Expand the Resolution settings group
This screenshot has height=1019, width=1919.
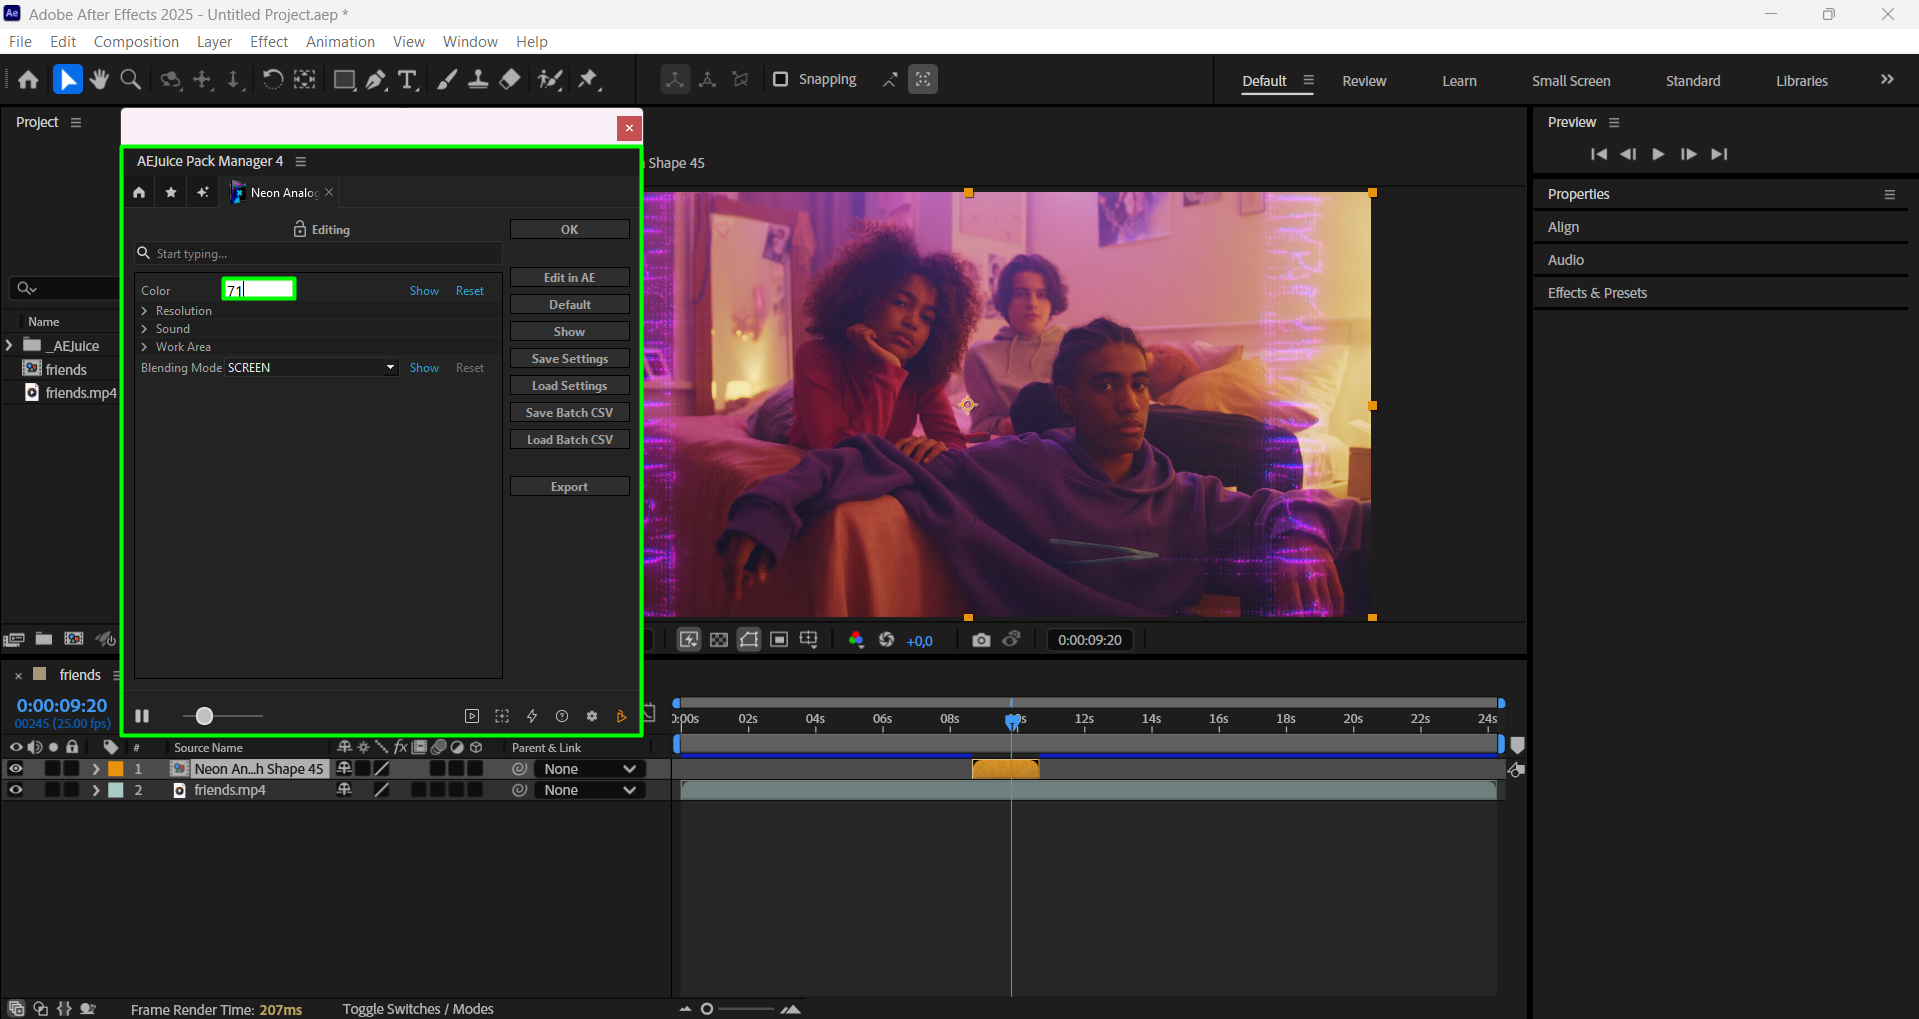click(x=145, y=311)
